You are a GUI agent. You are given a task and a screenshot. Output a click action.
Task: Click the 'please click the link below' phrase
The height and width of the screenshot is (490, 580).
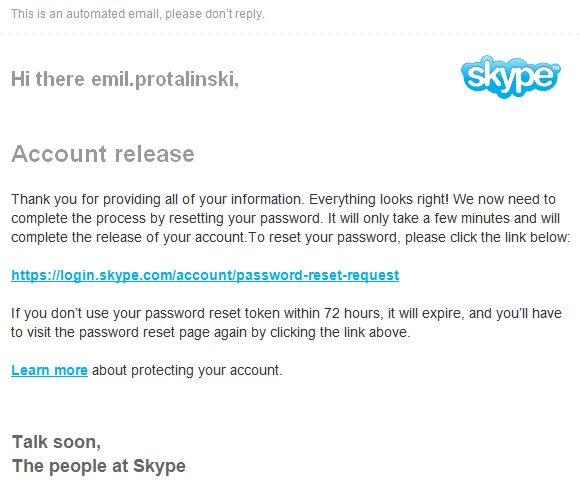click(x=488, y=237)
